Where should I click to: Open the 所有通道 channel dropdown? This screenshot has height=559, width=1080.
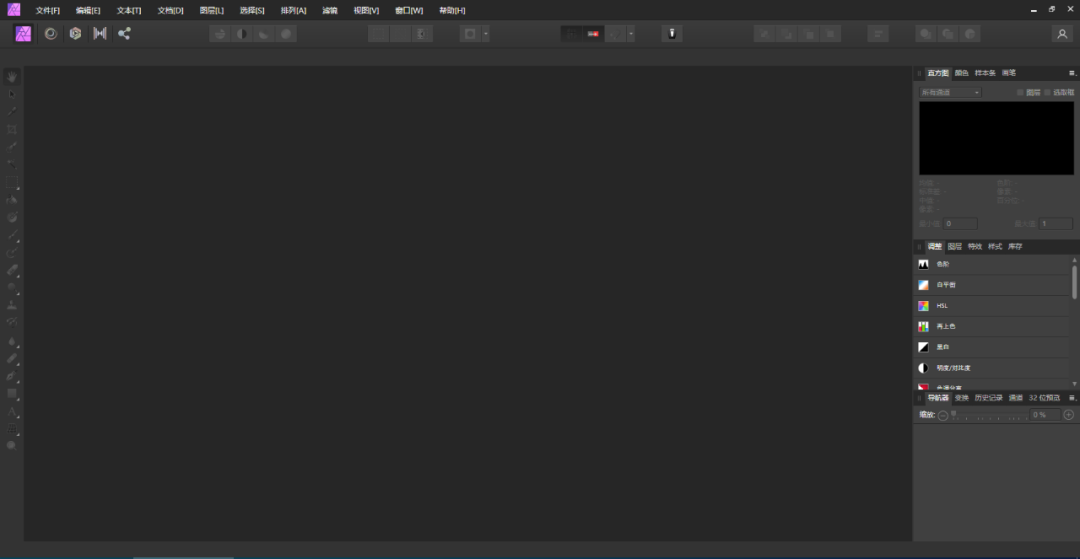[950, 93]
